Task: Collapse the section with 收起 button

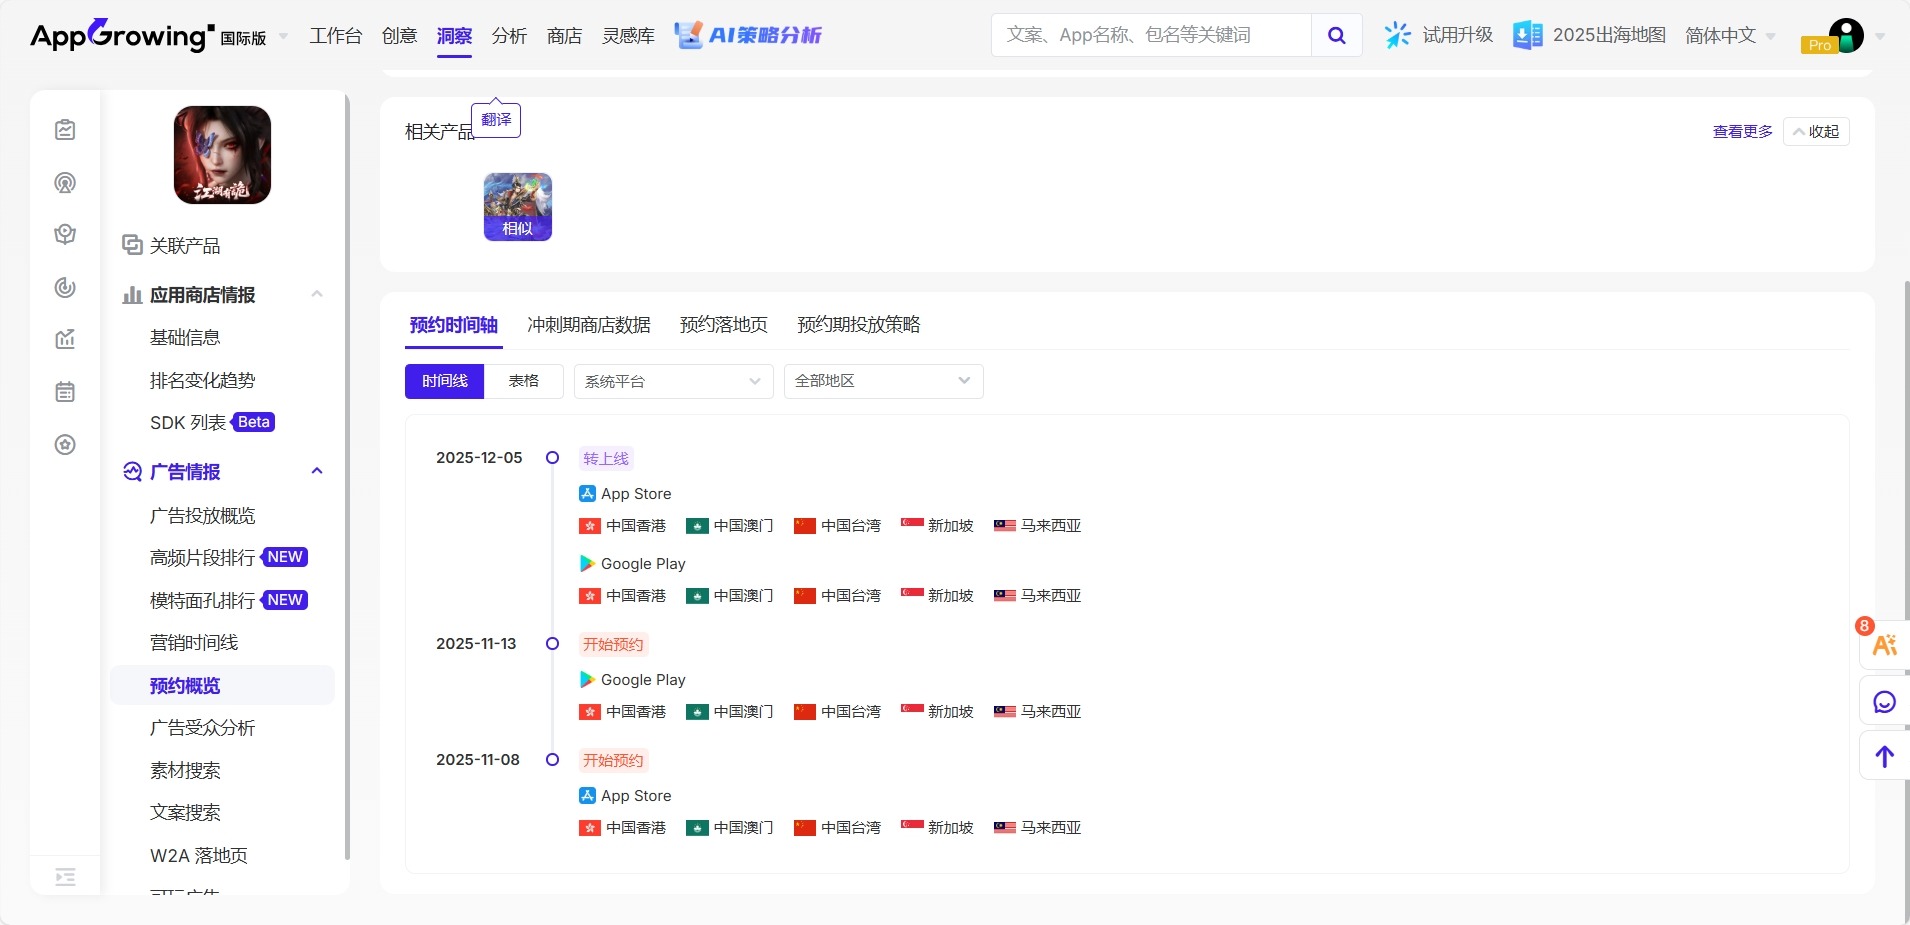Action: (x=1816, y=132)
